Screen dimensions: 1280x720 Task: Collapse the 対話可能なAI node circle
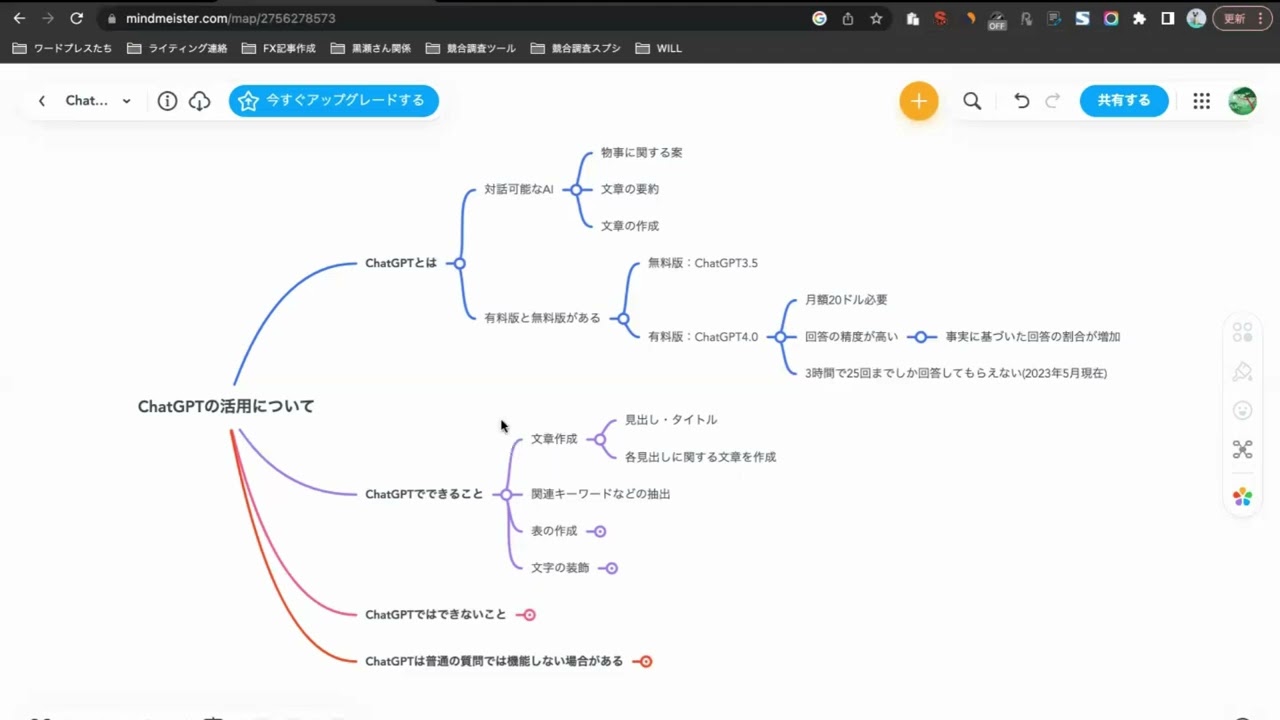[576, 189]
